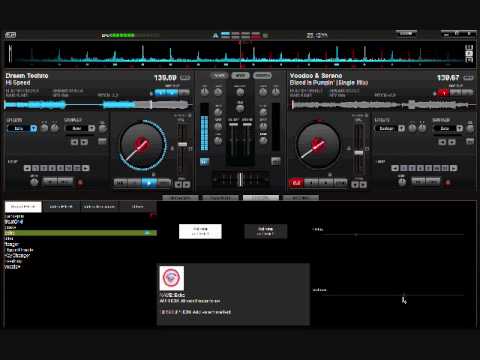Pause the right deck
The height and width of the screenshot is (360, 480).
pyautogui.click(x=311, y=183)
